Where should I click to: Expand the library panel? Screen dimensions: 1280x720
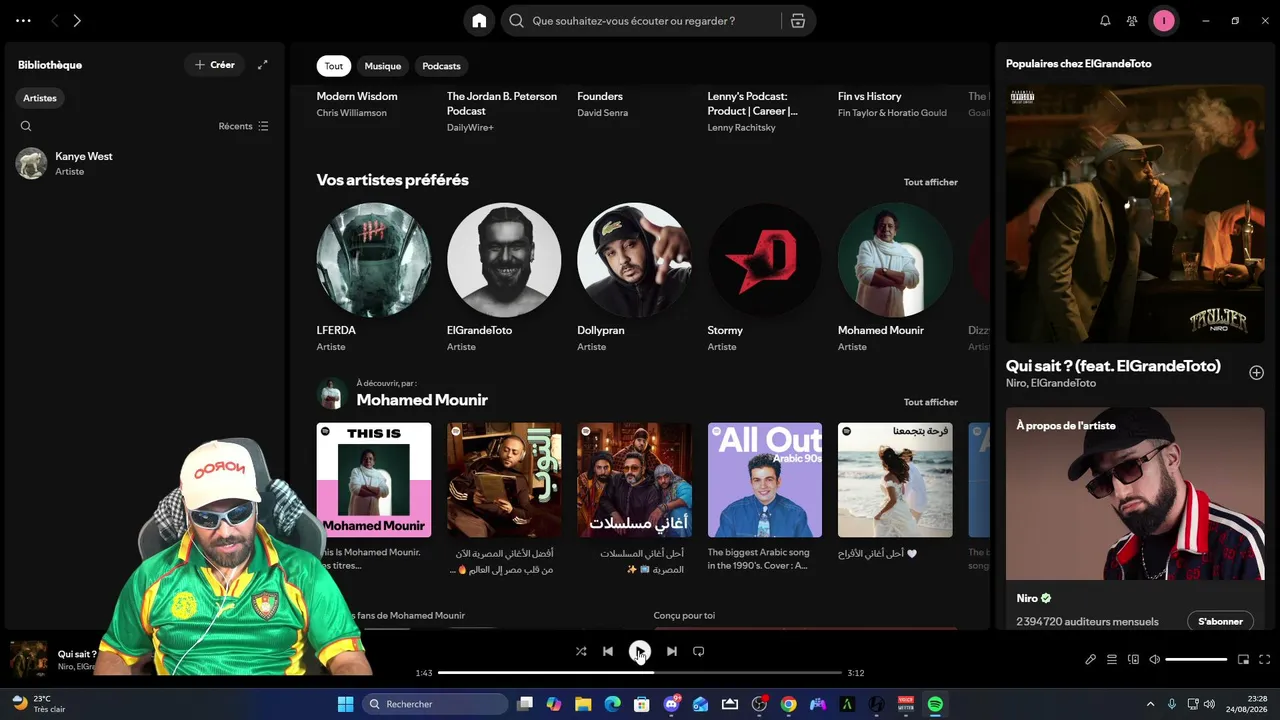[x=263, y=65]
